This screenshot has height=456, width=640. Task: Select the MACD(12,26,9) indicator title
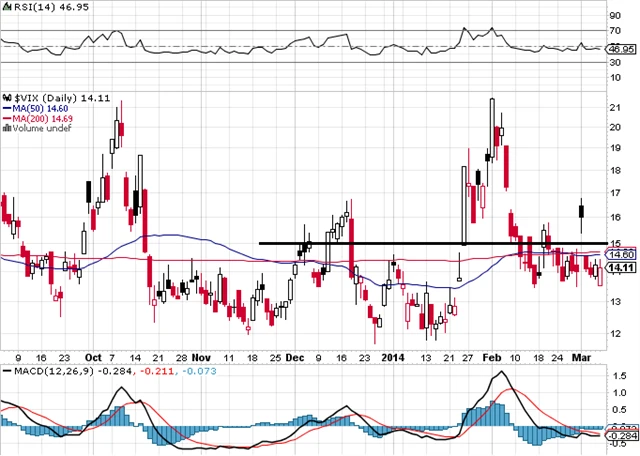pos(48,370)
